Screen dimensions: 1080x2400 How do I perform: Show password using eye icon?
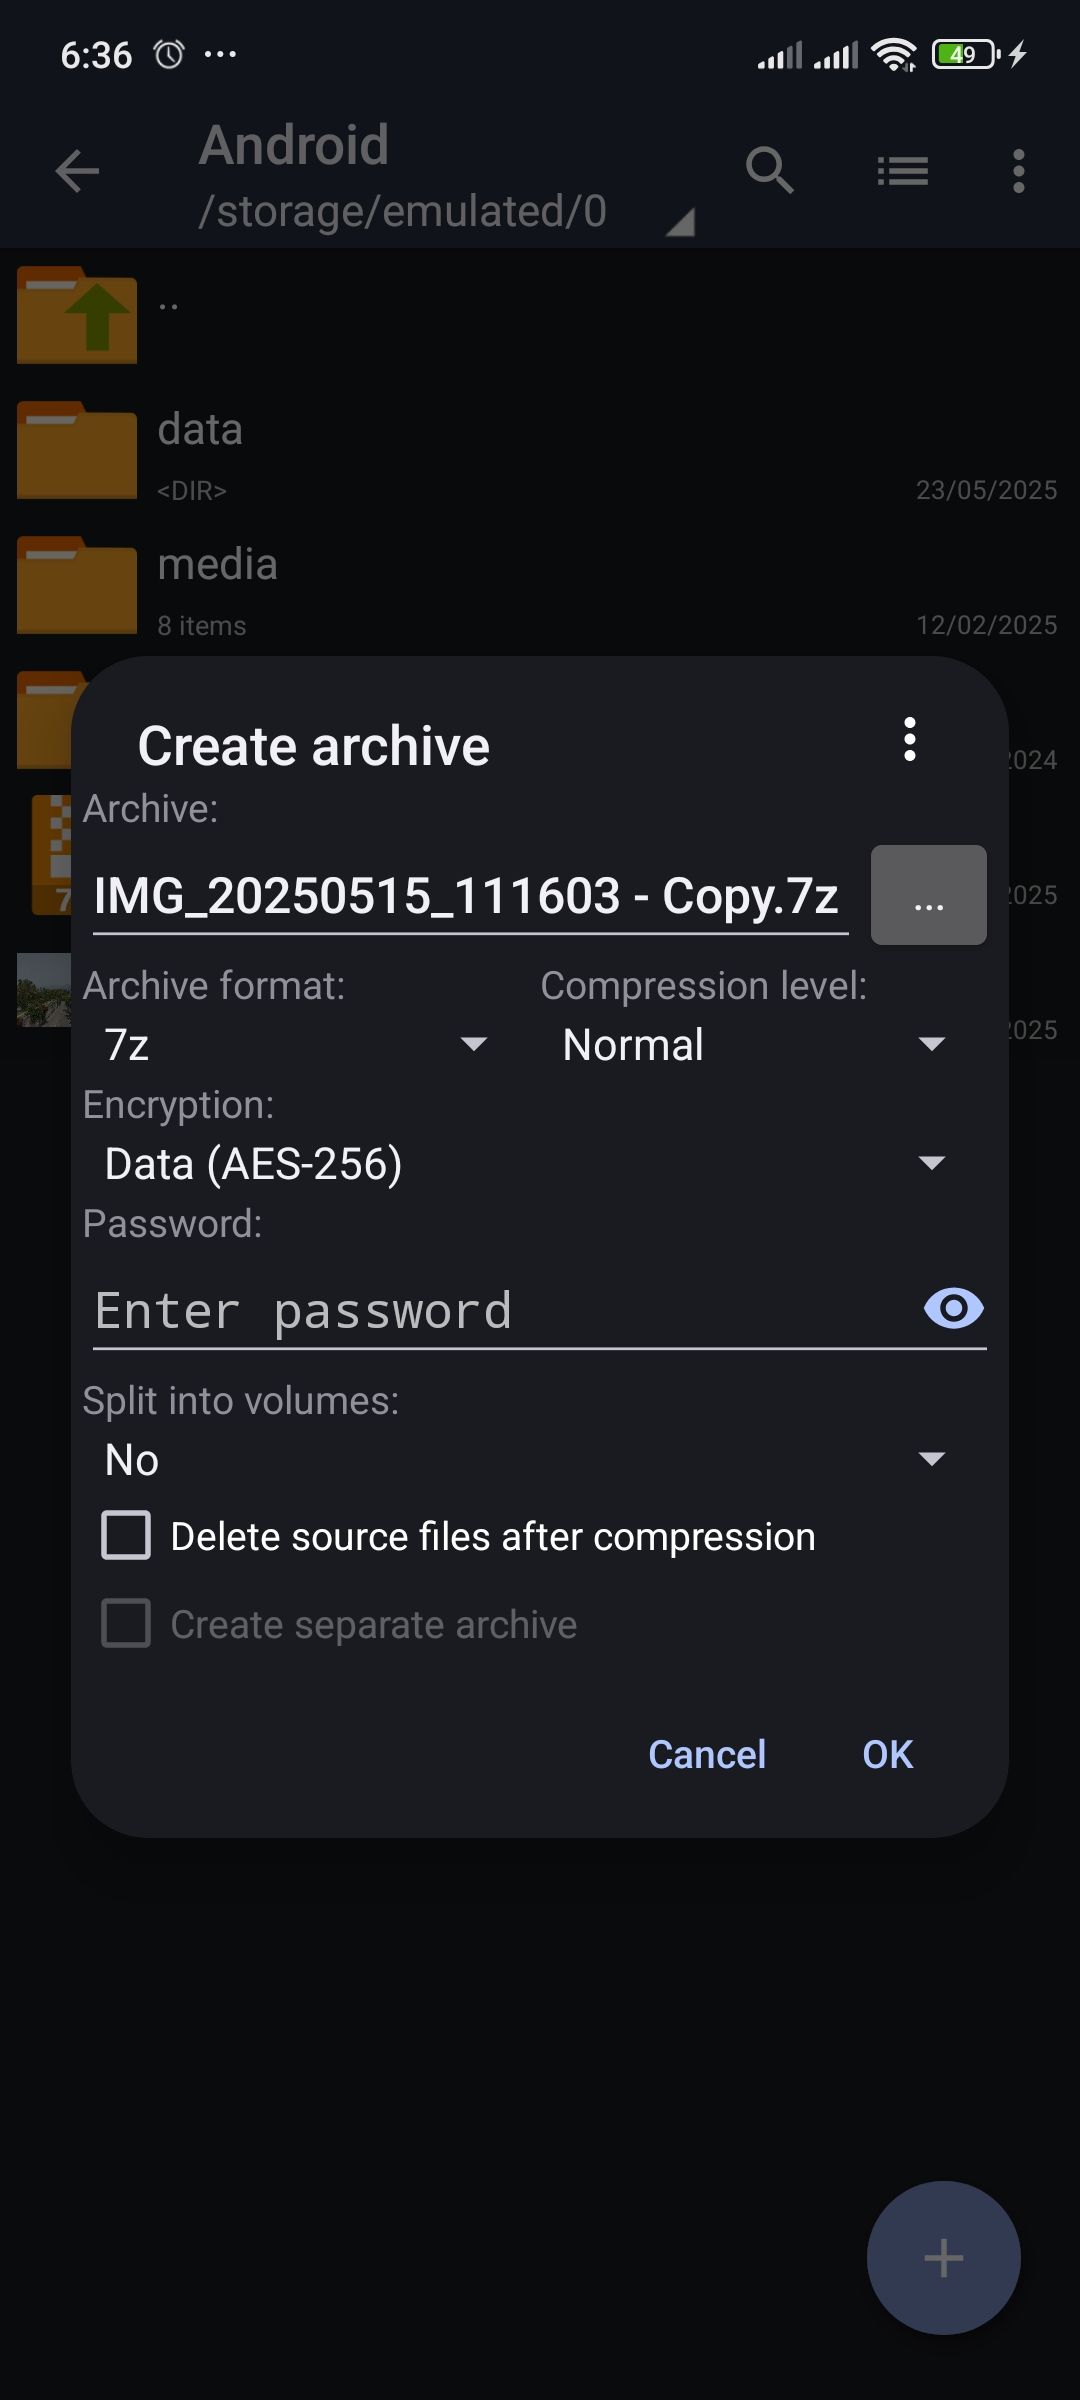coord(954,1308)
